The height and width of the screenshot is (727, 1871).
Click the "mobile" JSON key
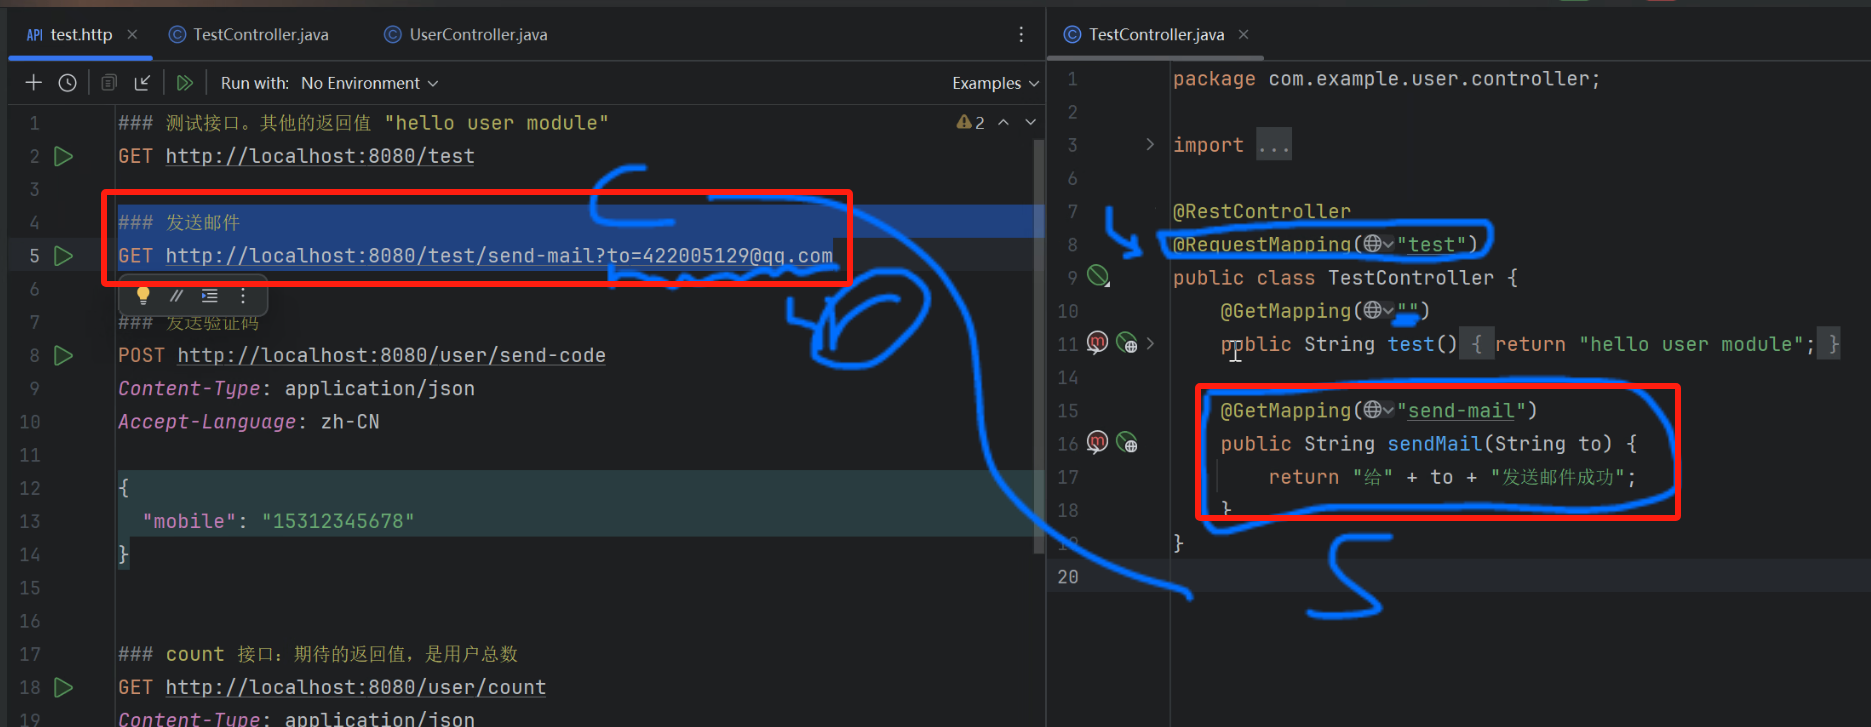coord(189,521)
